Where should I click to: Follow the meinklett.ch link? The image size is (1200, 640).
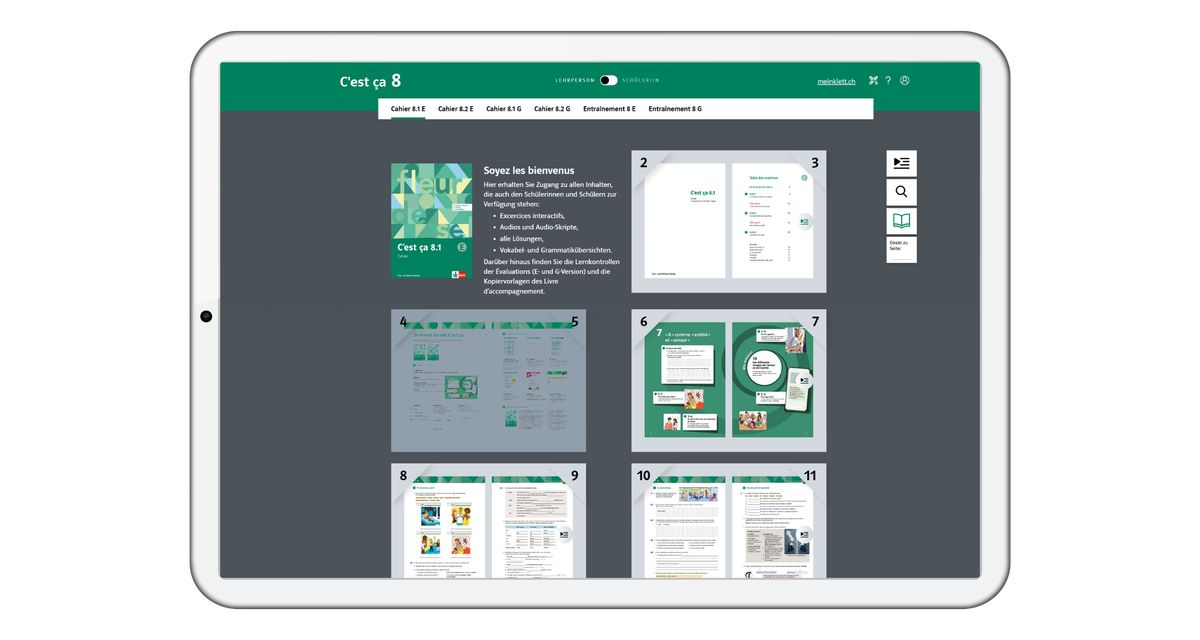coord(836,81)
